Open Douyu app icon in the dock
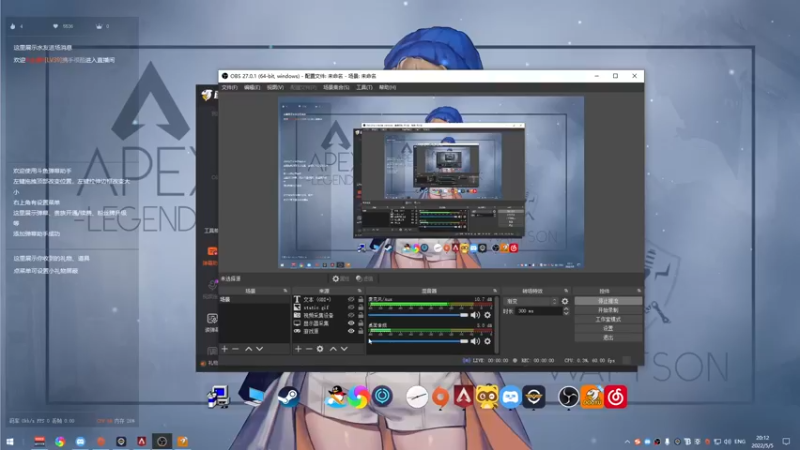The height and width of the screenshot is (450, 800). (592, 396)
